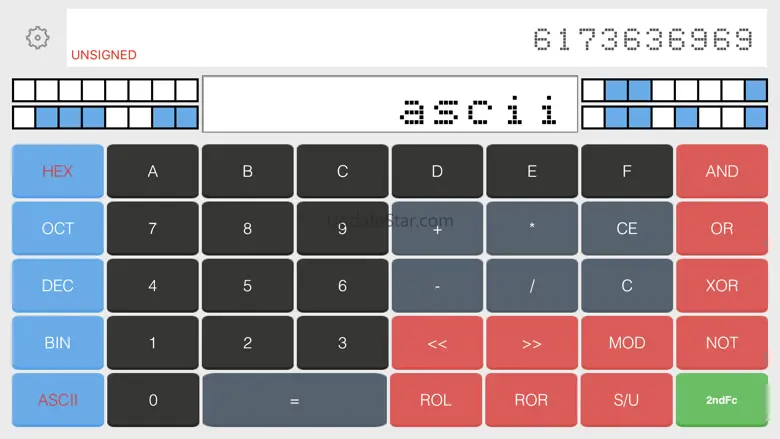Switch to HEX number mode

pyautogui.click(x=58, y=171)
